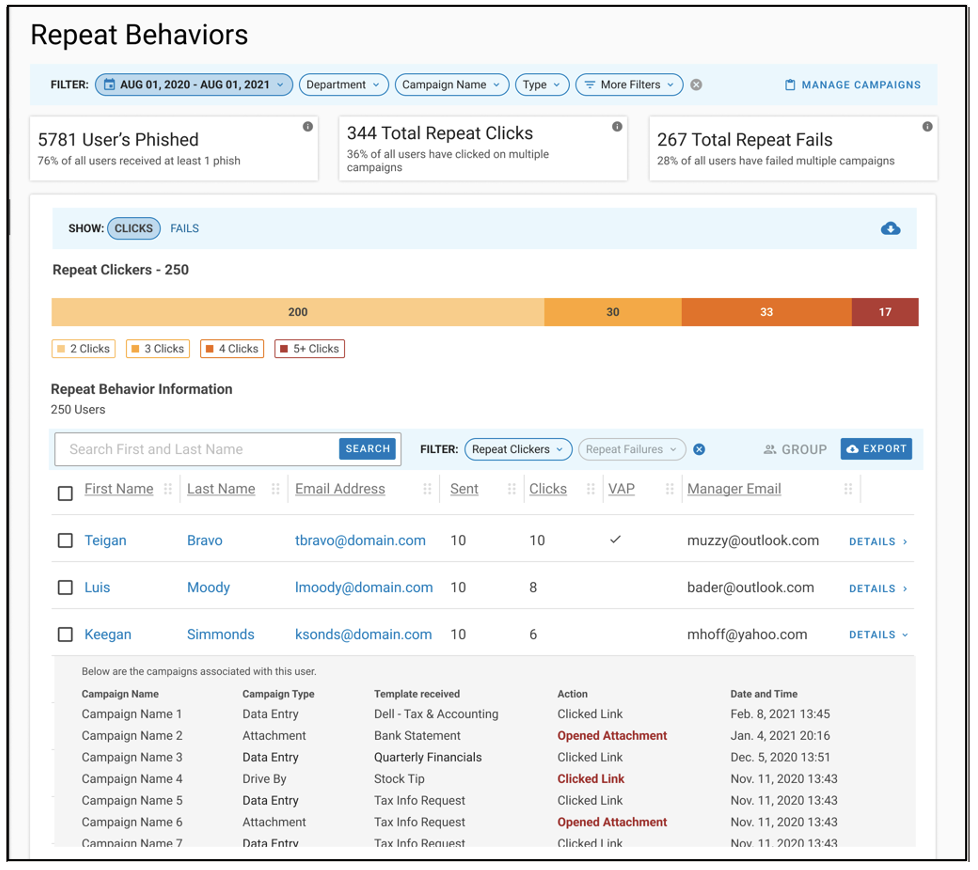Open ksonds@domain.com email link
This screenshot has height=870, width=978.
pos(363,634)
